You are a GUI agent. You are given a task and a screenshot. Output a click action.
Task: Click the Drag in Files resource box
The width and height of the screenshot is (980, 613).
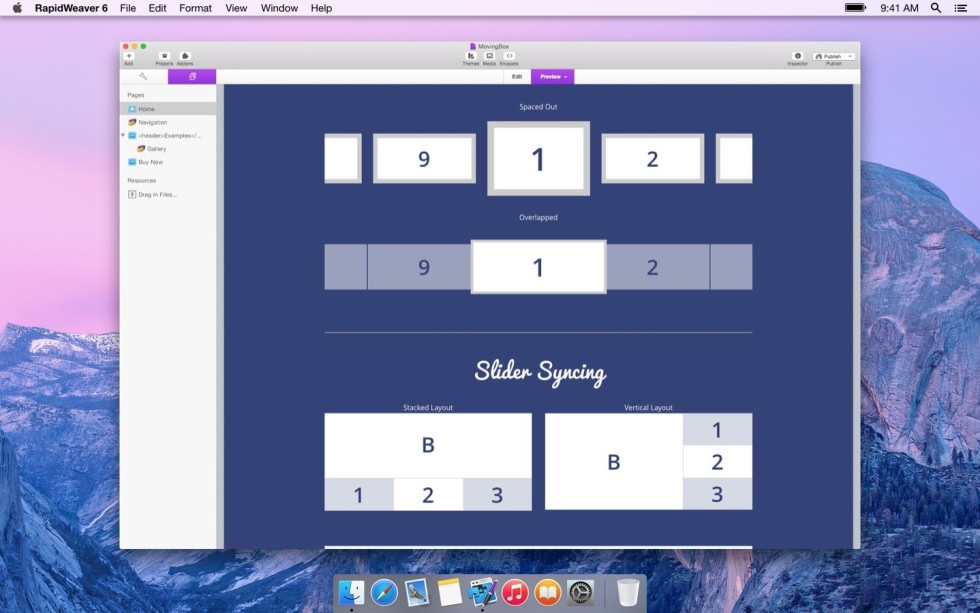152,194
